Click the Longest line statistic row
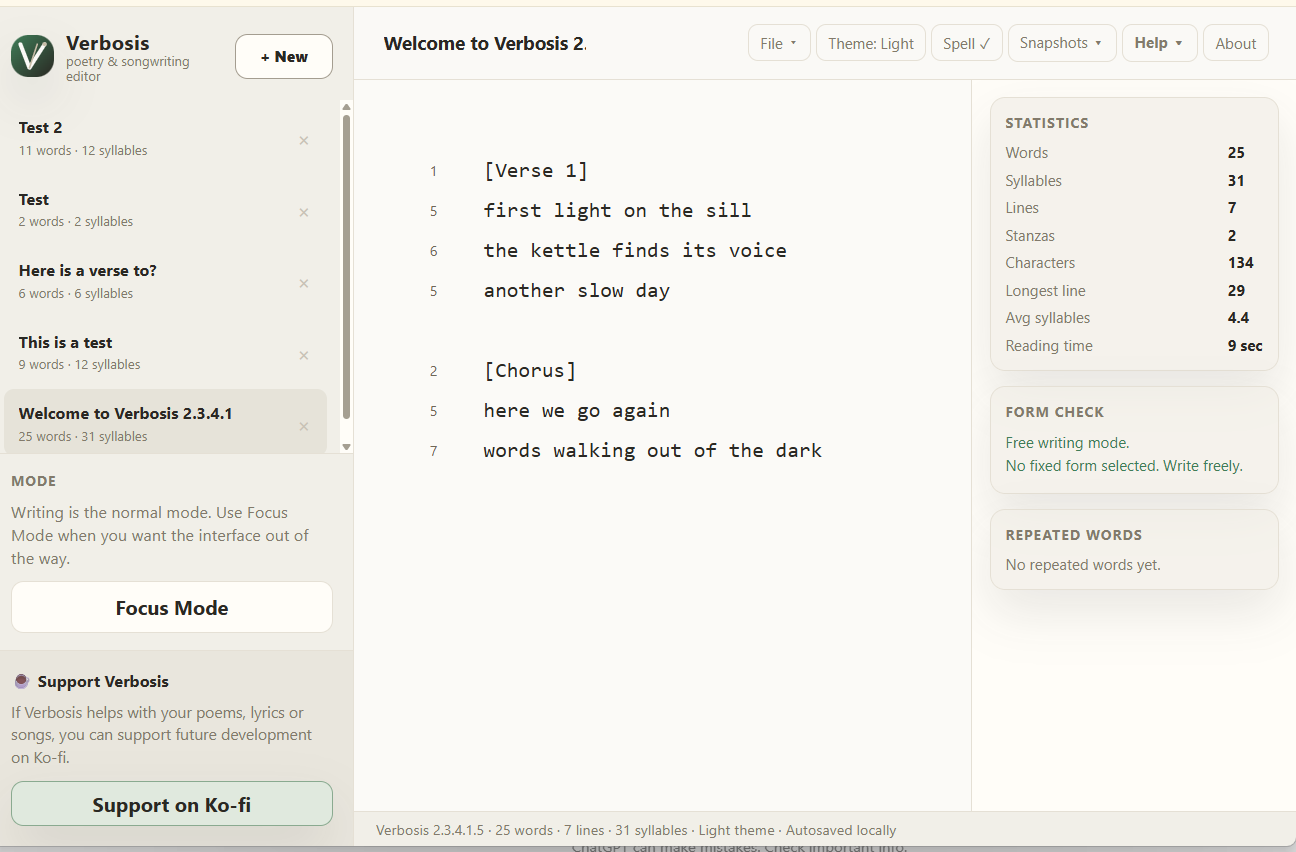The image size is (1296, 852). 1134,291
